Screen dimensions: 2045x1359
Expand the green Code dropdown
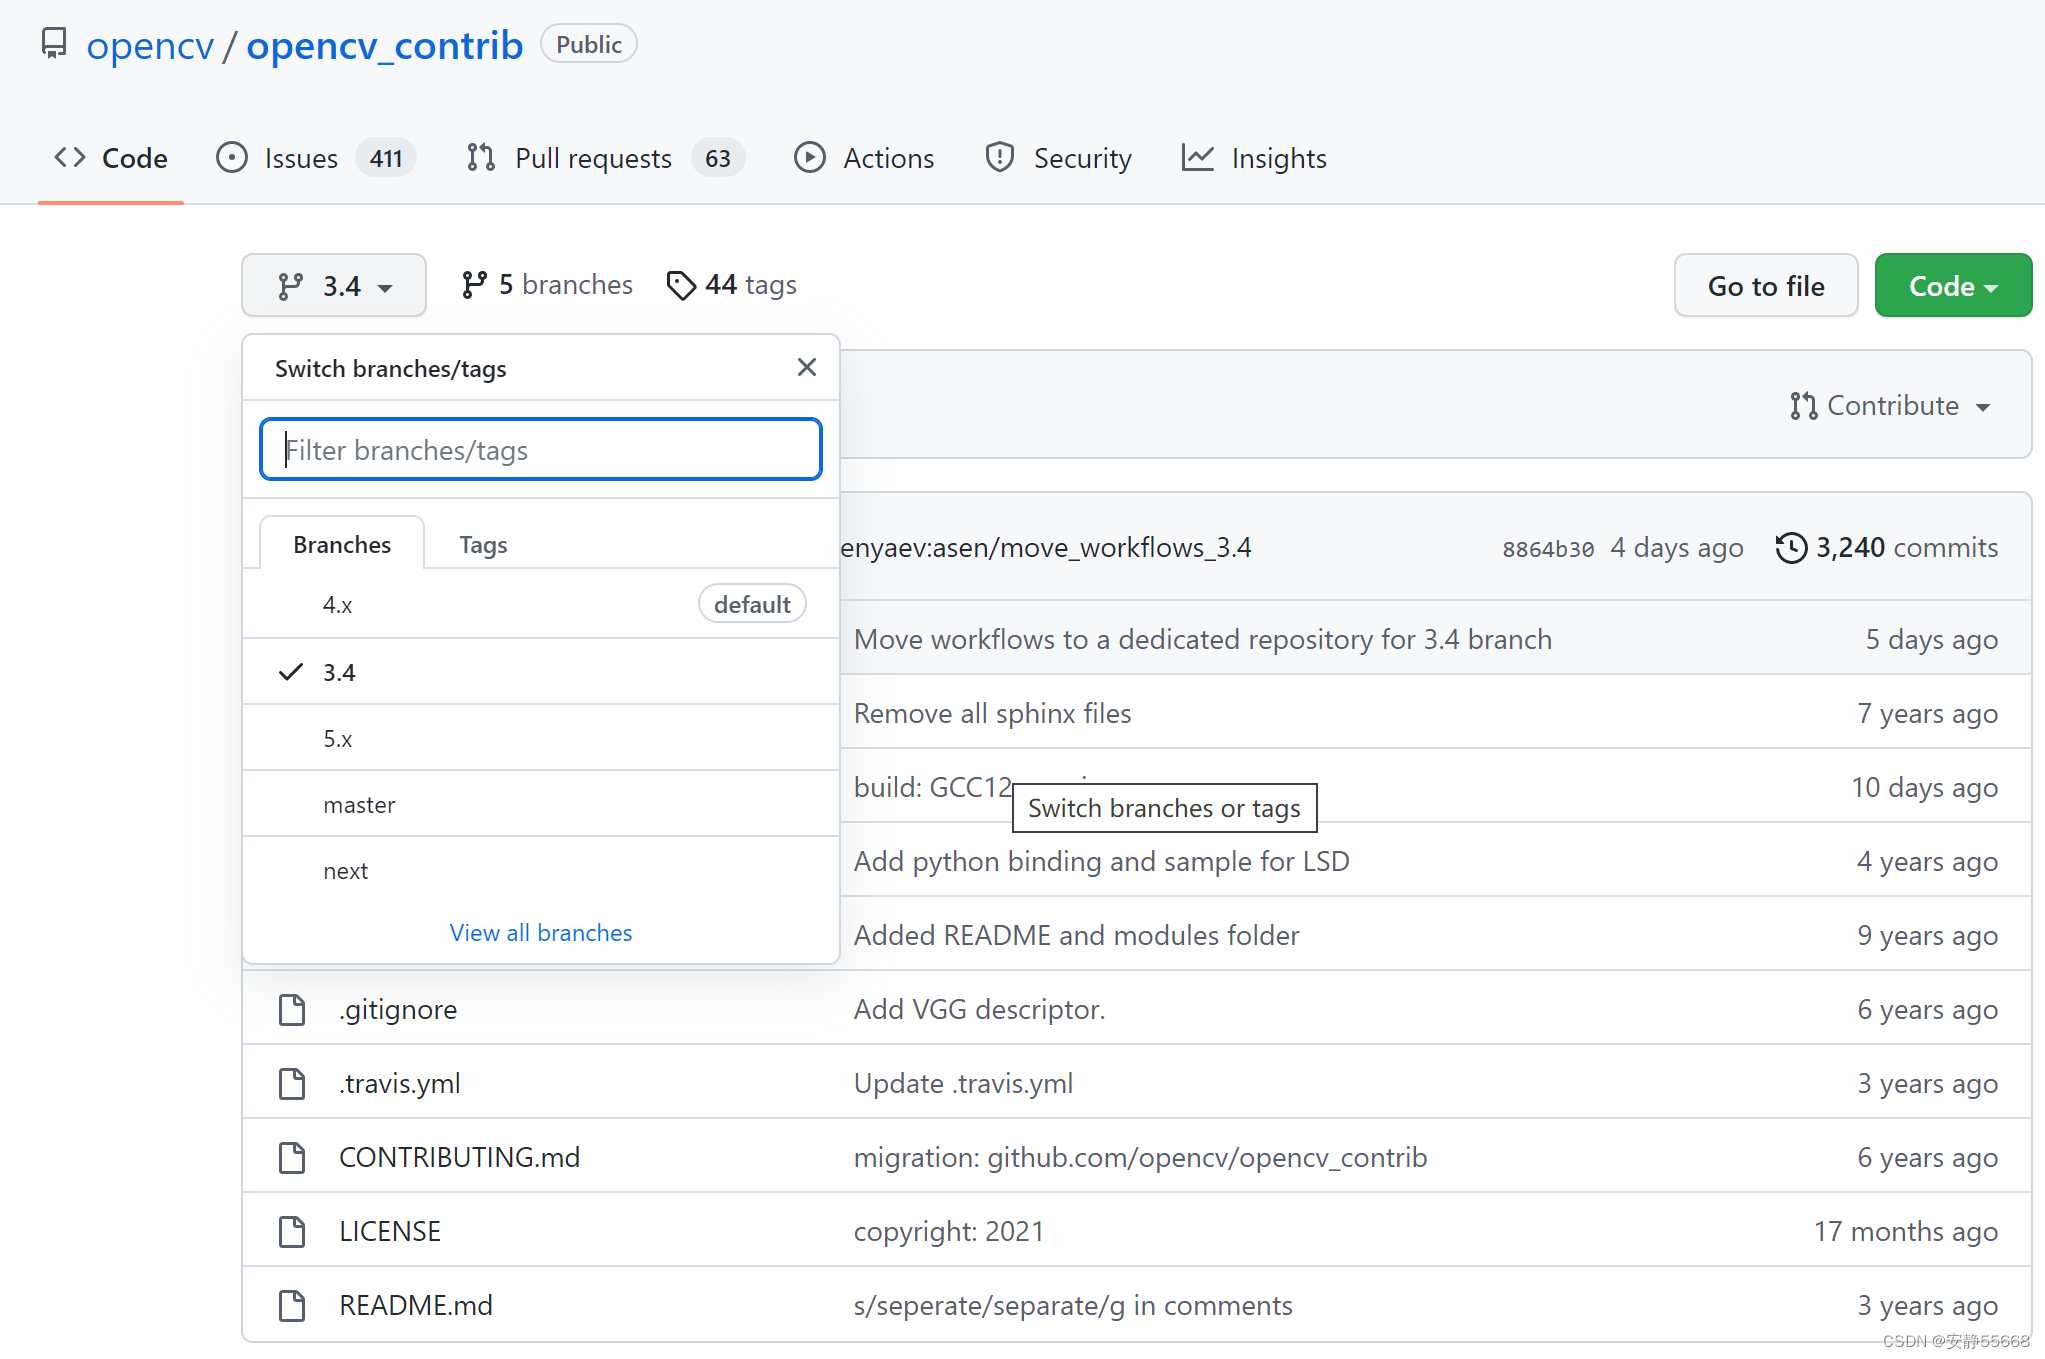1952,286
